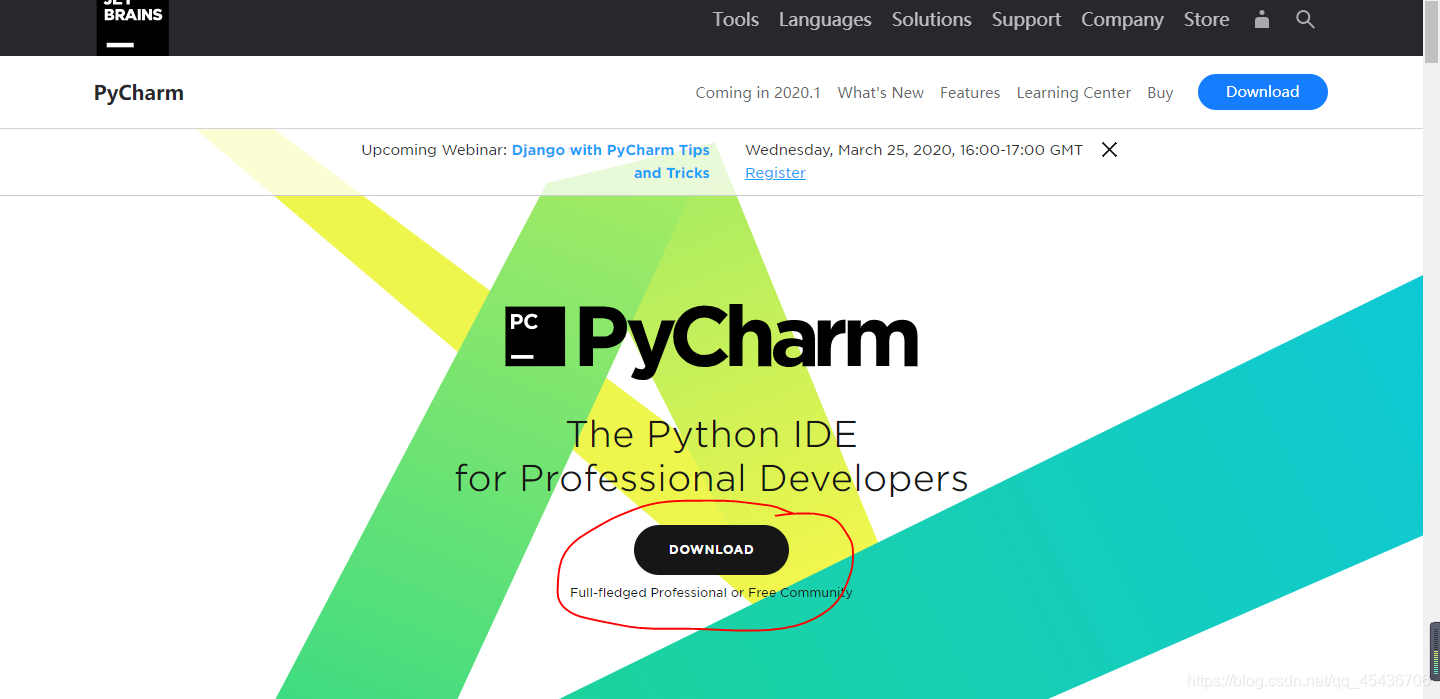Image resolution: width=1440 pixels, height=699 pixels.
Task: Click the blue Download button
Action: pyautogui.click(x=1262, y=92)
